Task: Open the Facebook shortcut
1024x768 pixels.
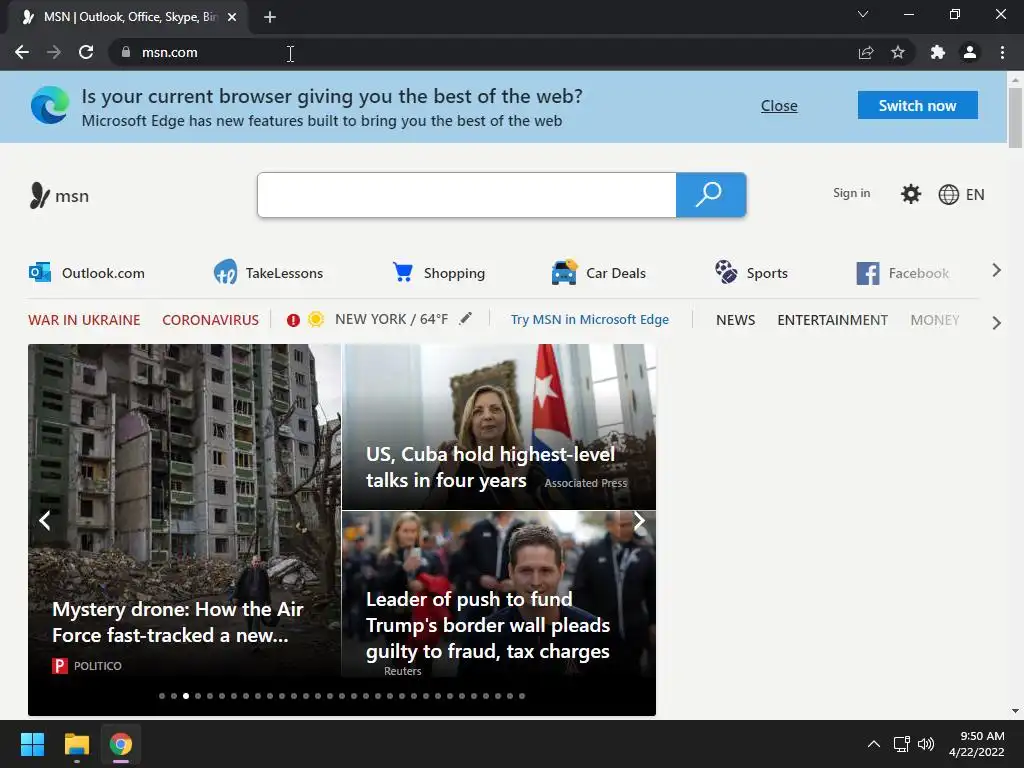Action: pos(903,273)
